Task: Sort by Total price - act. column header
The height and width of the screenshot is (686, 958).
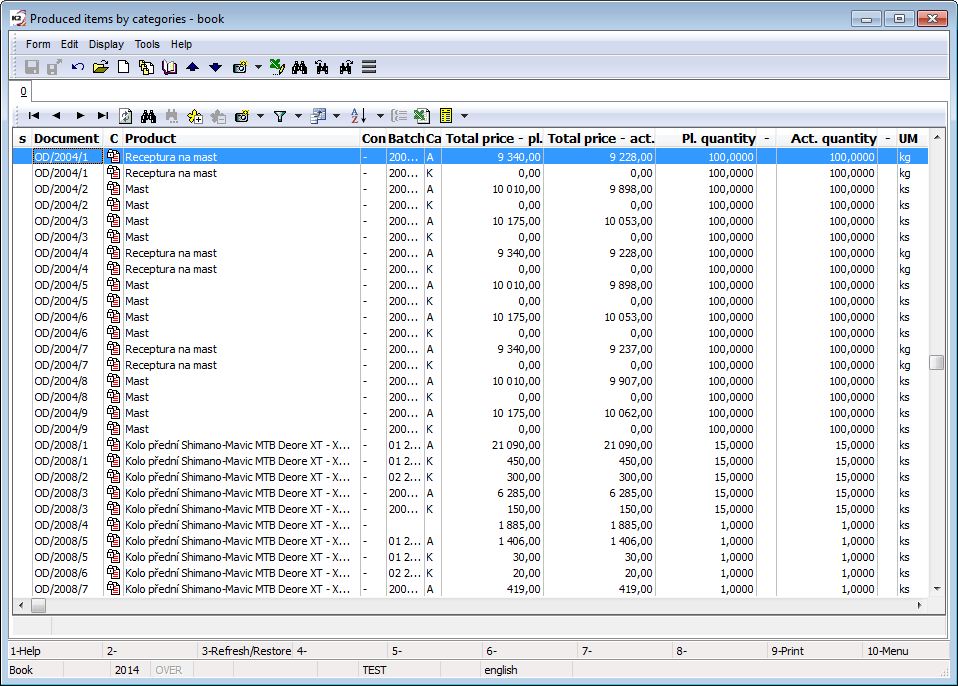Action: (x=600, y=138)
